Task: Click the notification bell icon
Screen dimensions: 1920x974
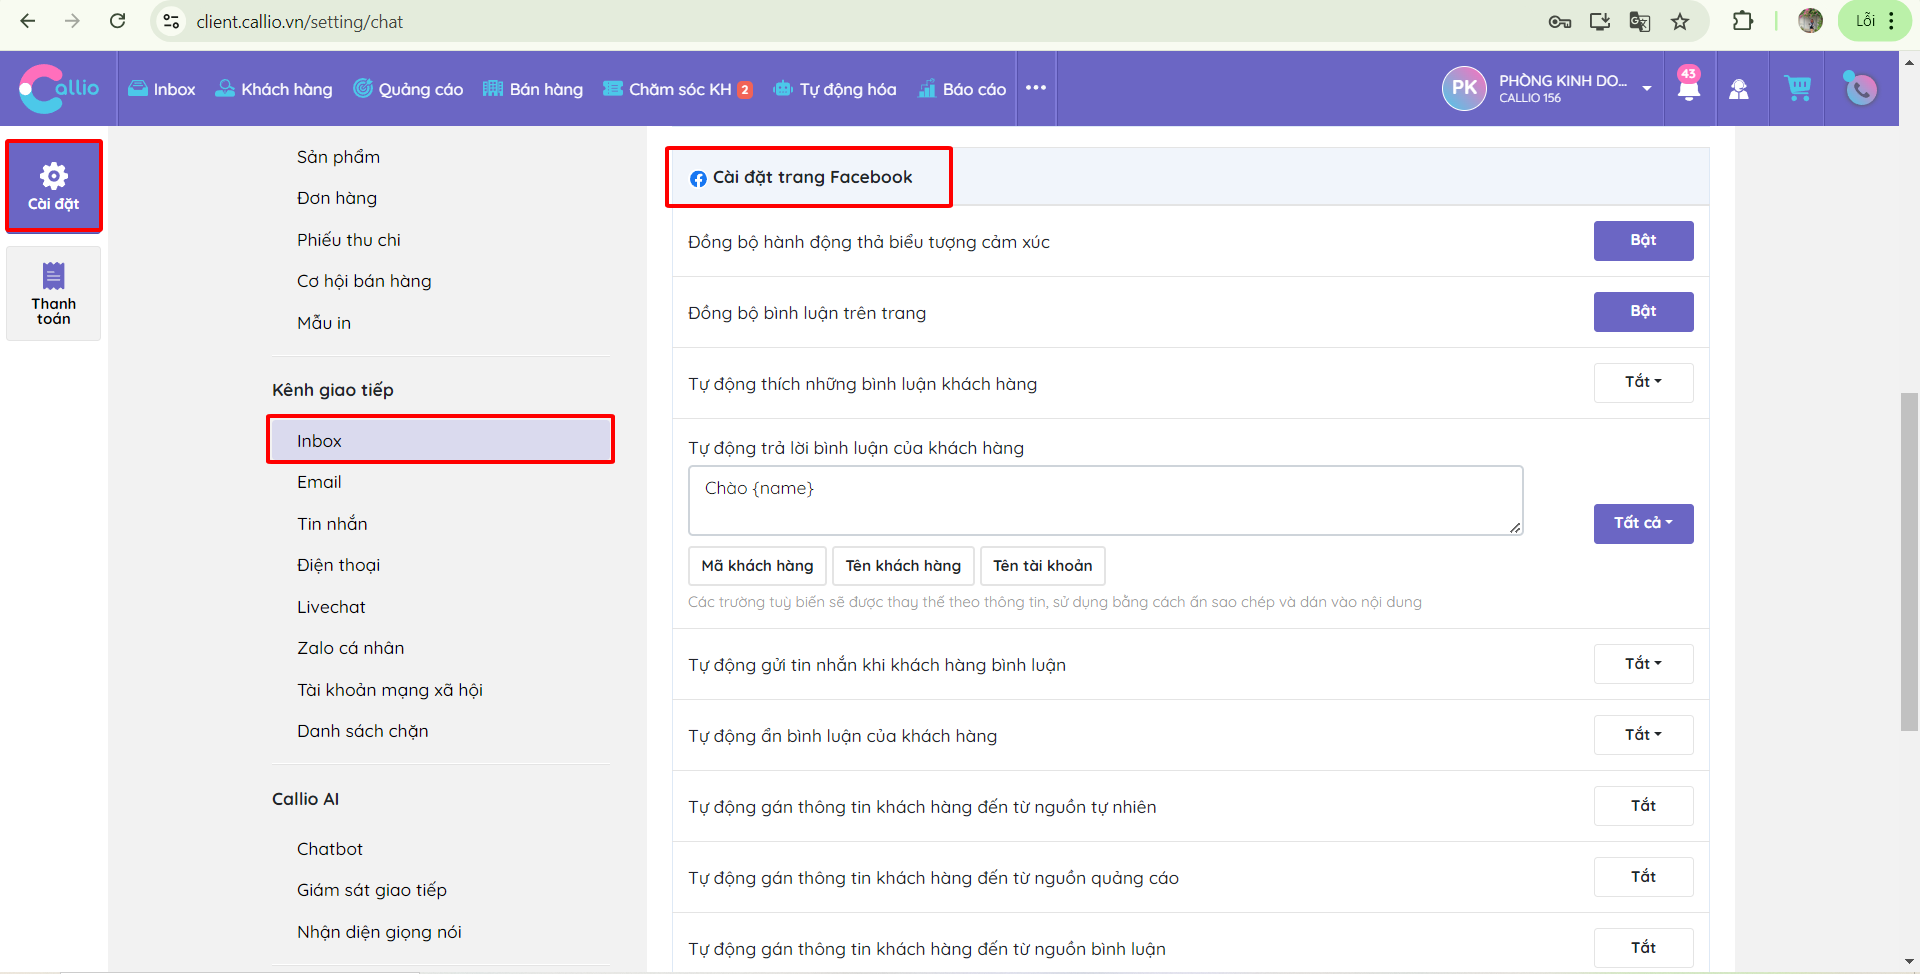Action: (x=1689, y=87)
